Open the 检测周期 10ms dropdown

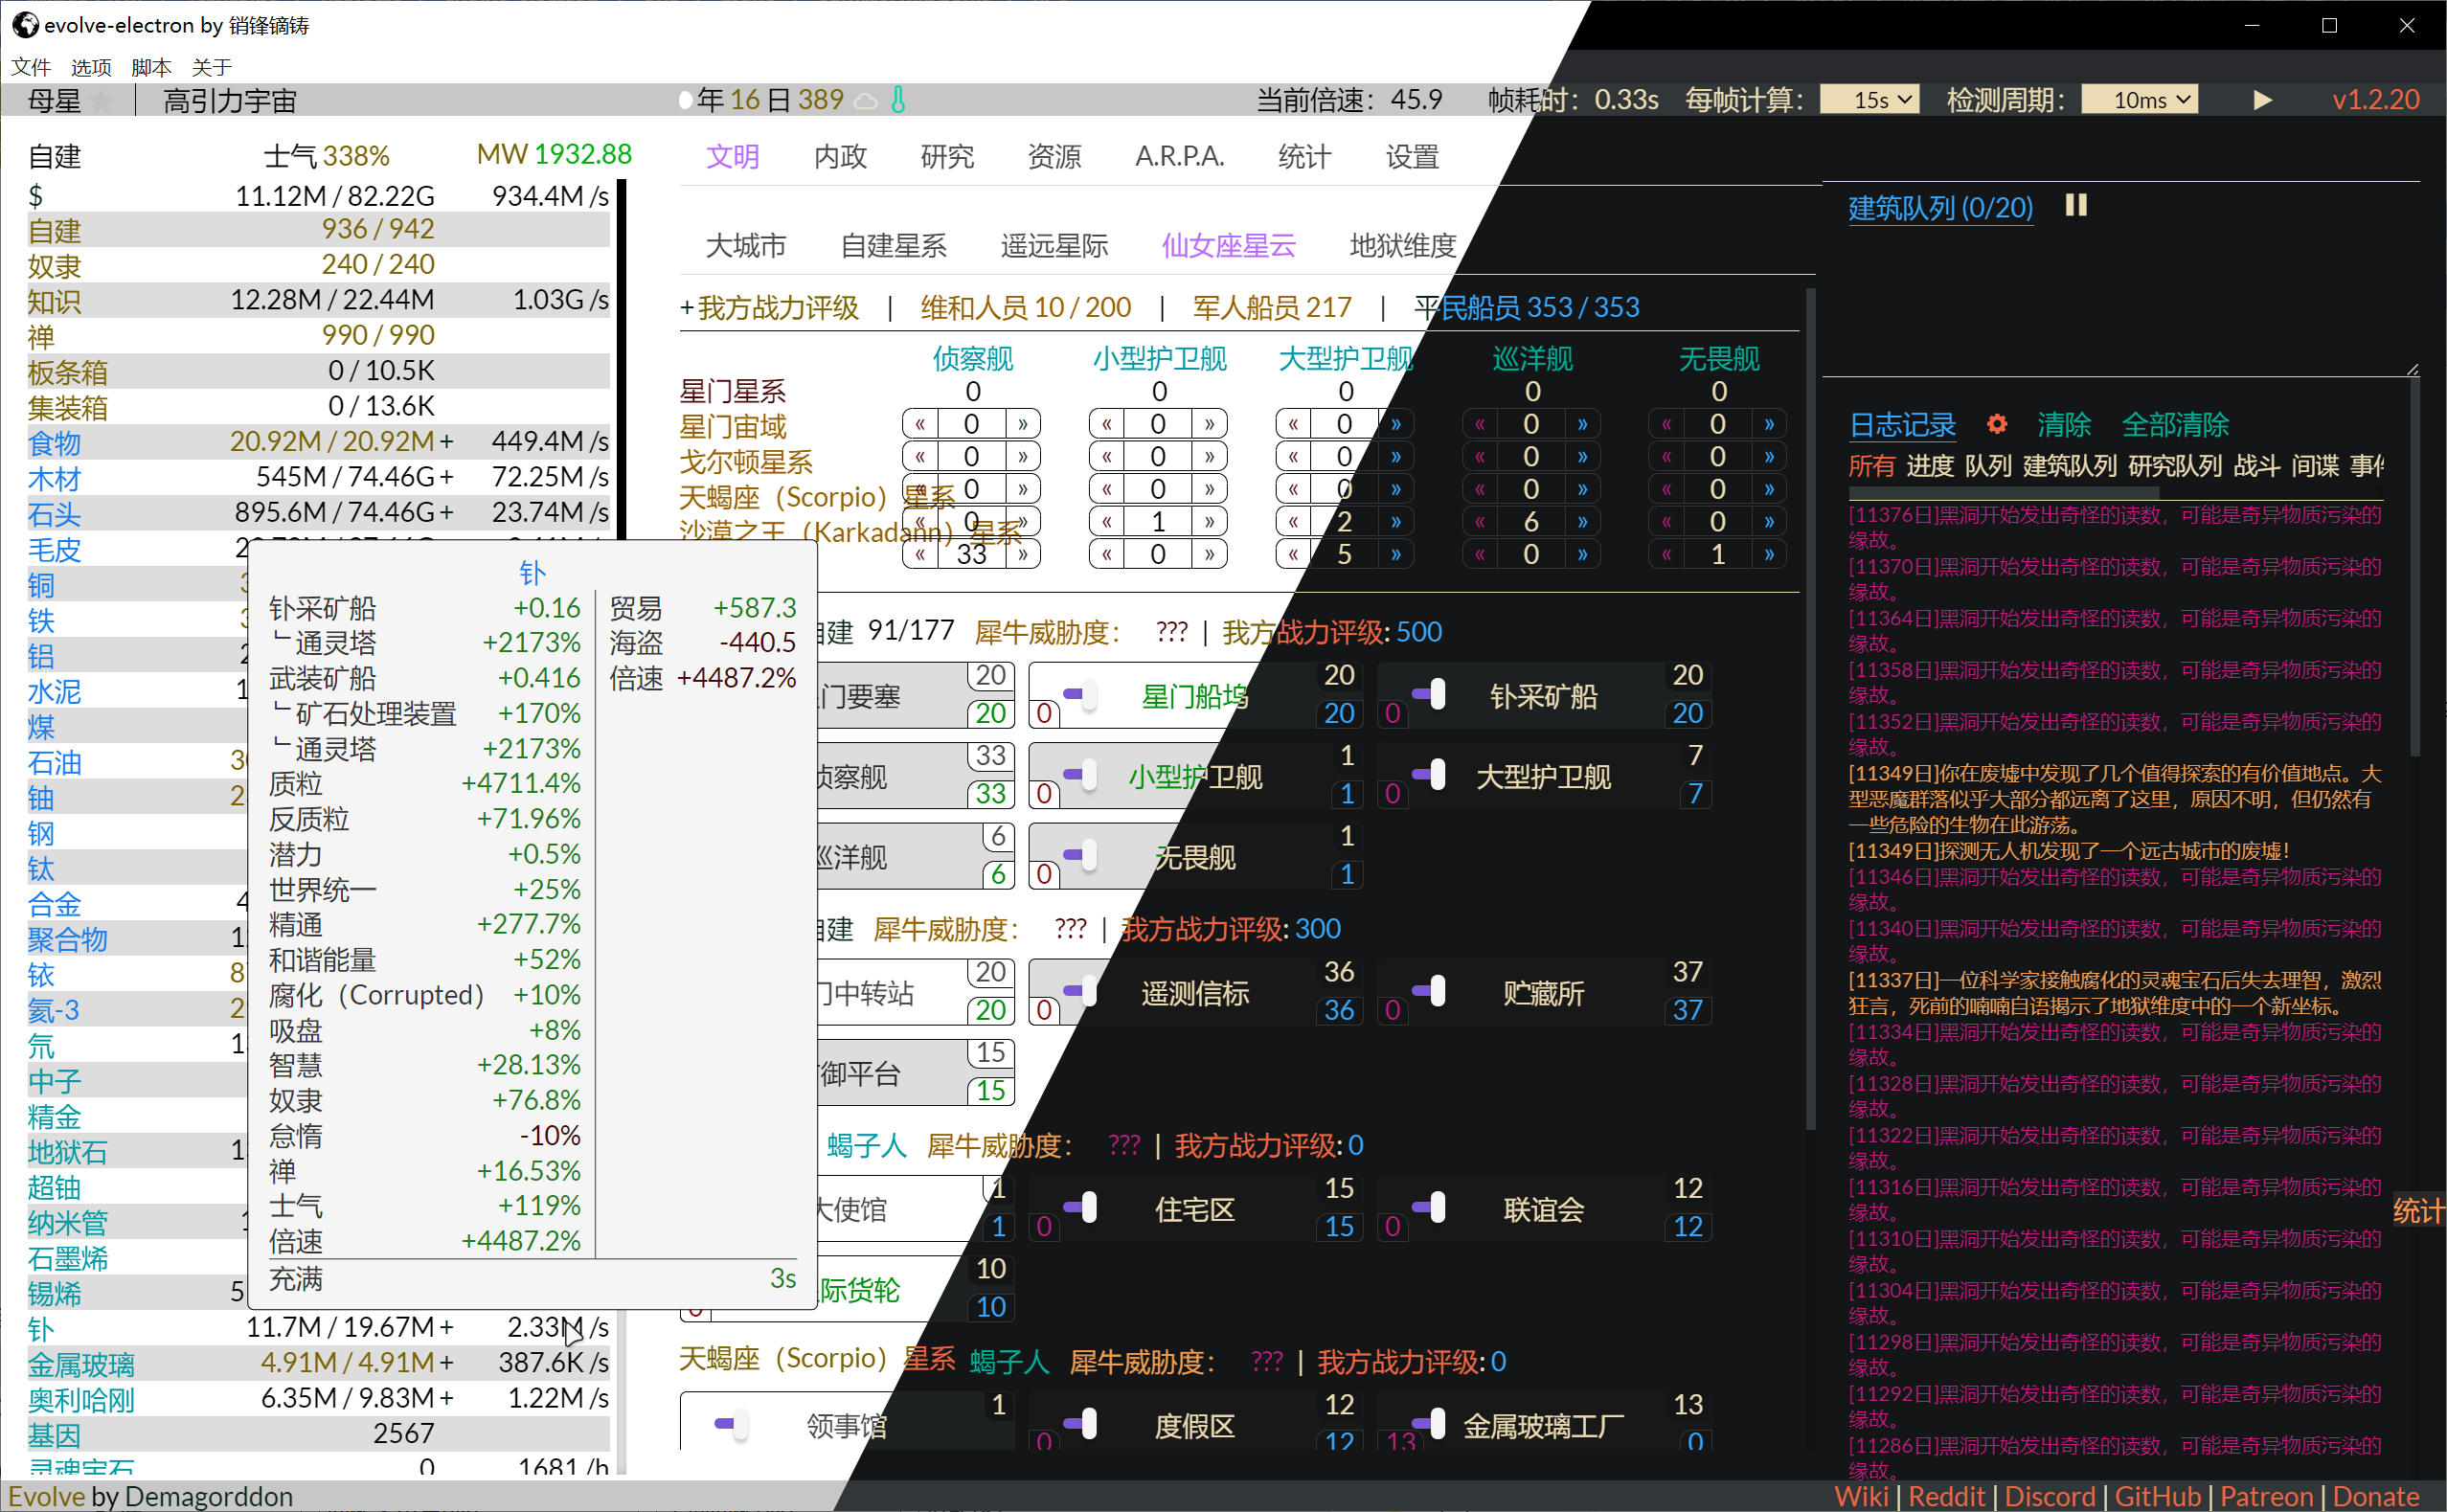click(2139, 100)
